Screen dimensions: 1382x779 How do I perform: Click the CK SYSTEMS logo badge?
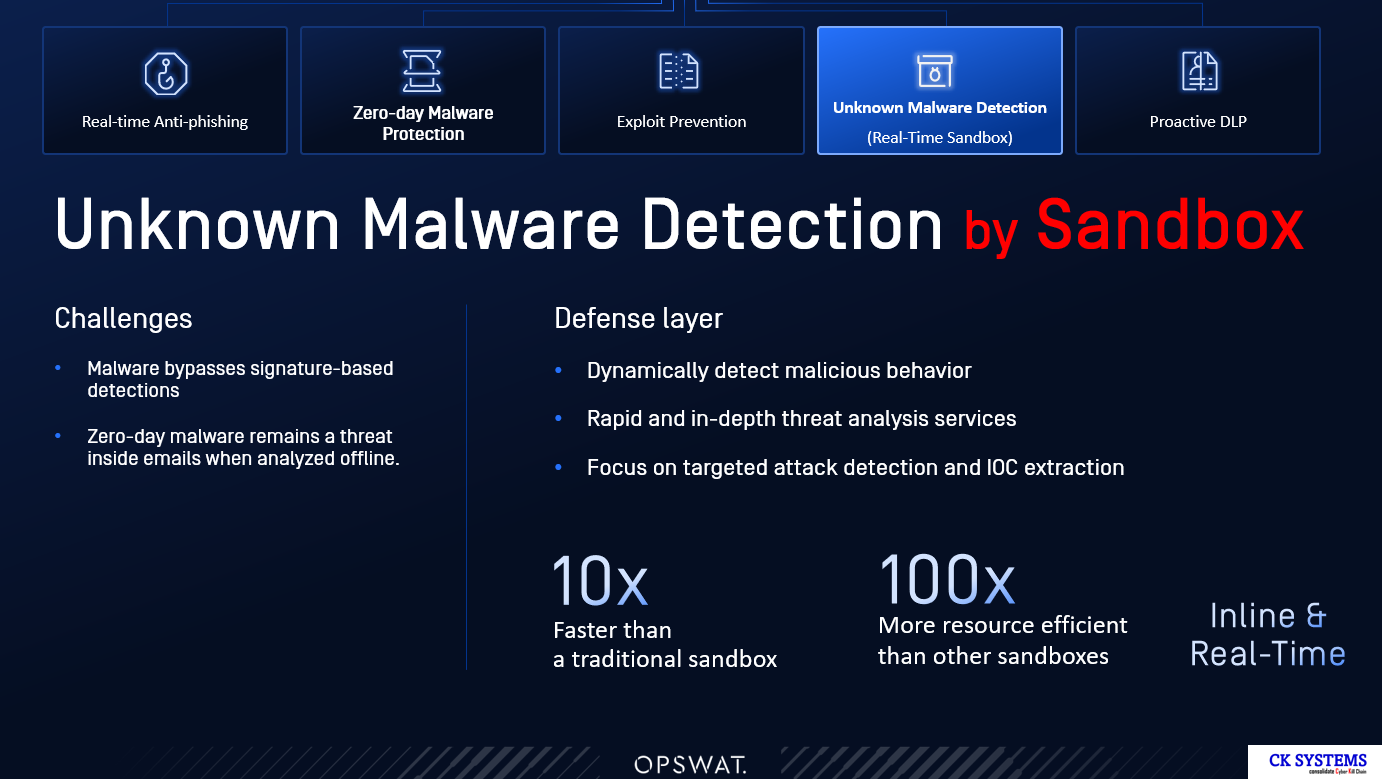pyautogui.click(x=1315, y=762)
